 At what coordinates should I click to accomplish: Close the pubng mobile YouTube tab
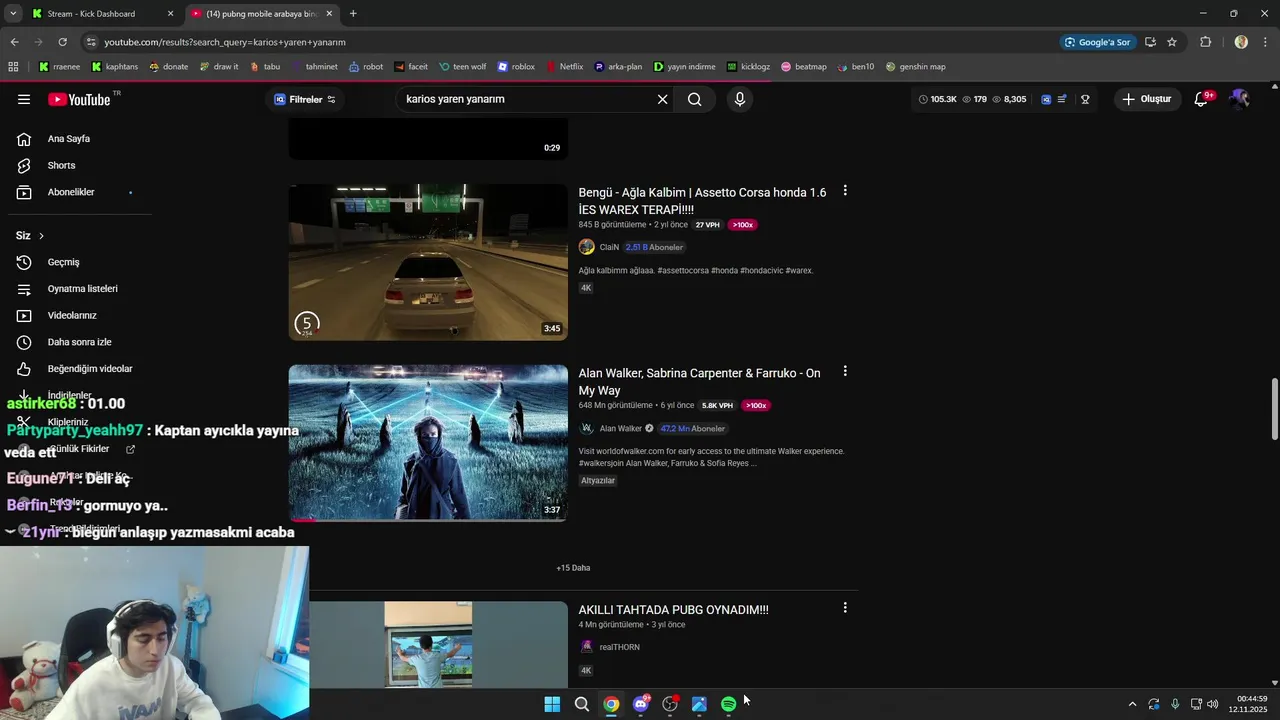click(x=329, y=14)
